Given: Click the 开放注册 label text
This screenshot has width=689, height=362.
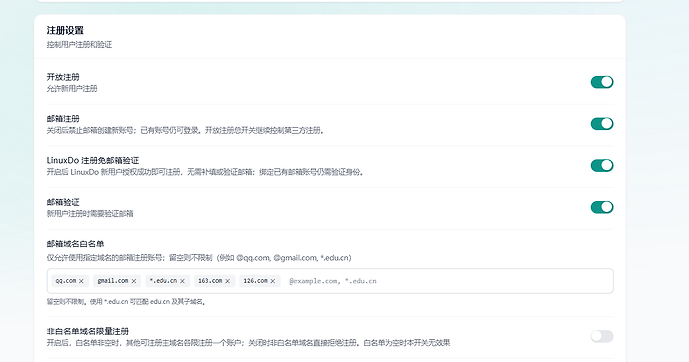Looking at the screenshot, I should coord(63,77).
